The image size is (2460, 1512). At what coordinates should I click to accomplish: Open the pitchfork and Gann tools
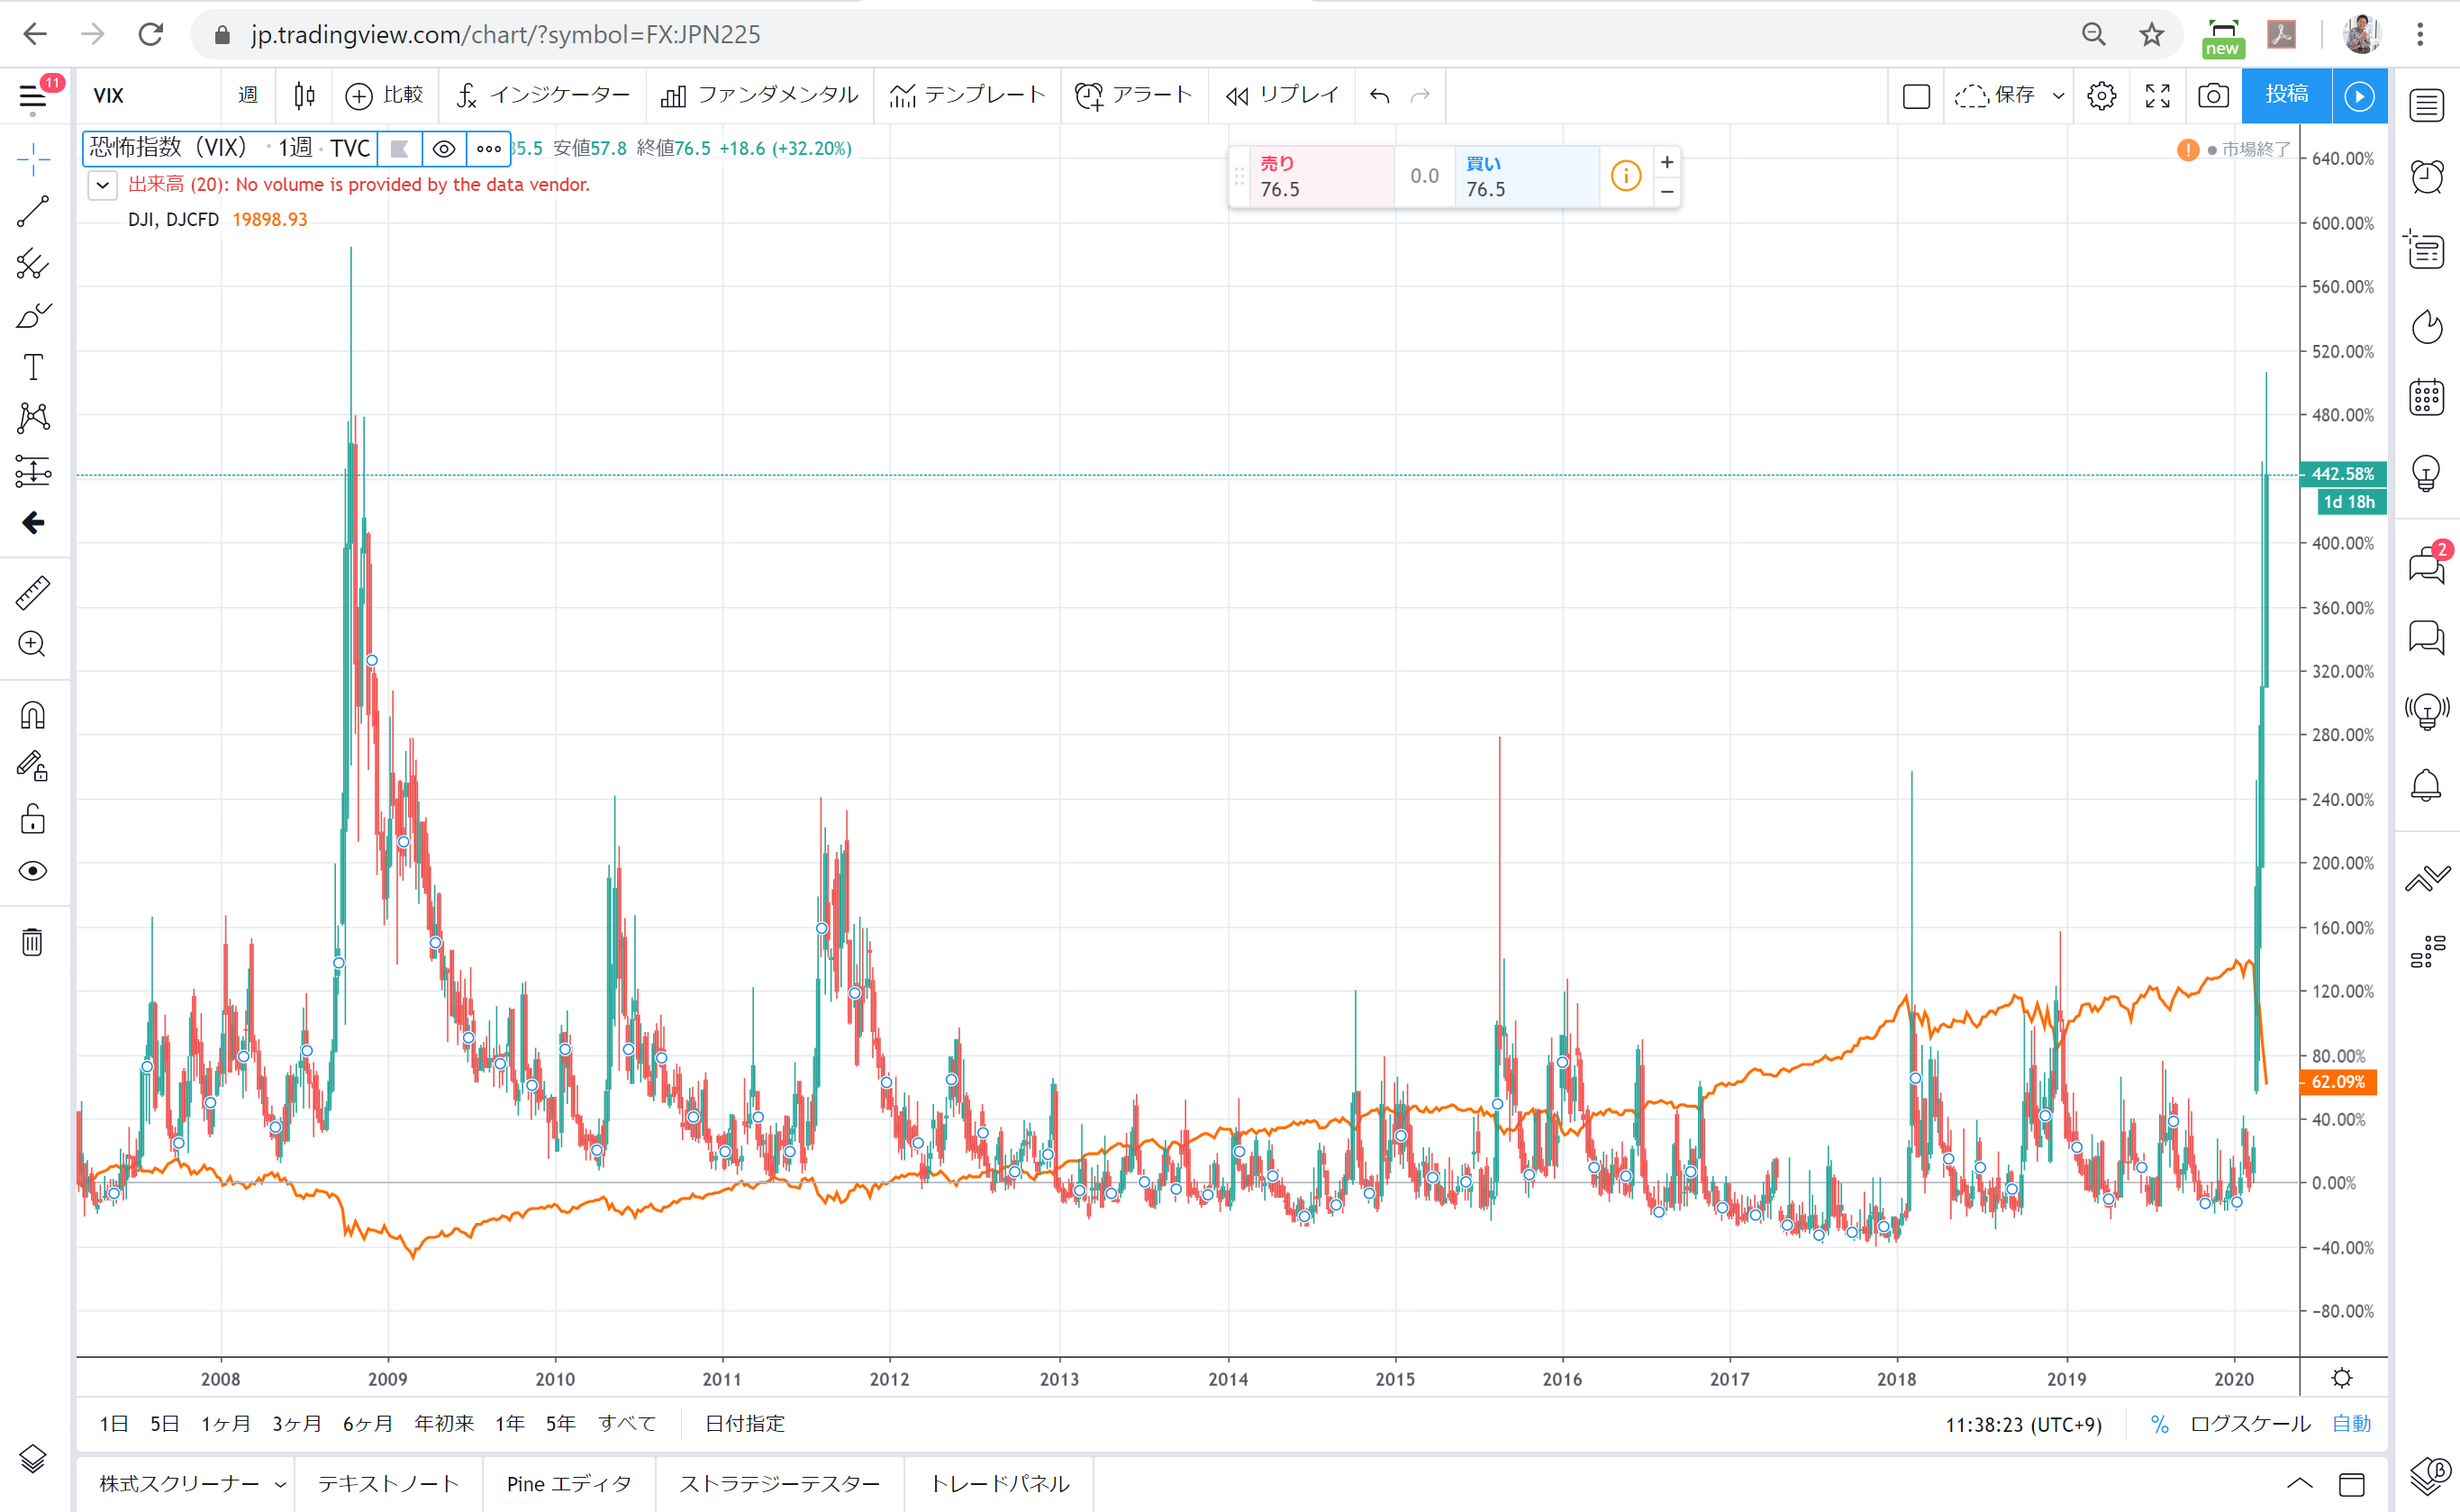pos(33,264)
